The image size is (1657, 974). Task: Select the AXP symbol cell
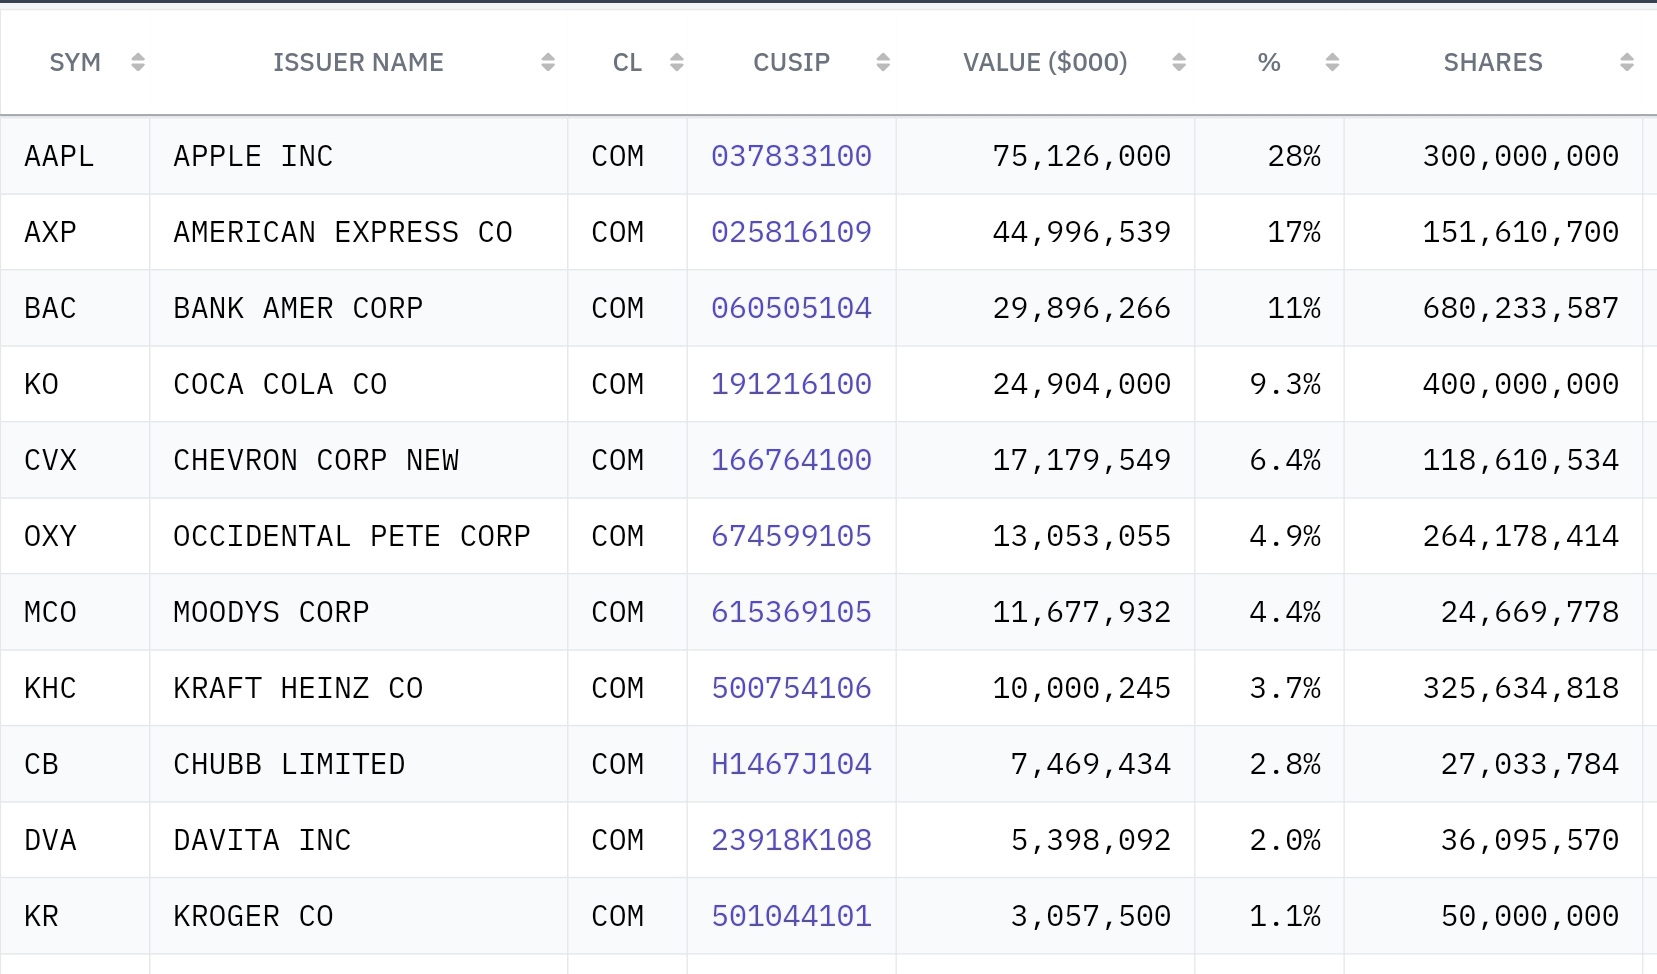coord(75,232)
